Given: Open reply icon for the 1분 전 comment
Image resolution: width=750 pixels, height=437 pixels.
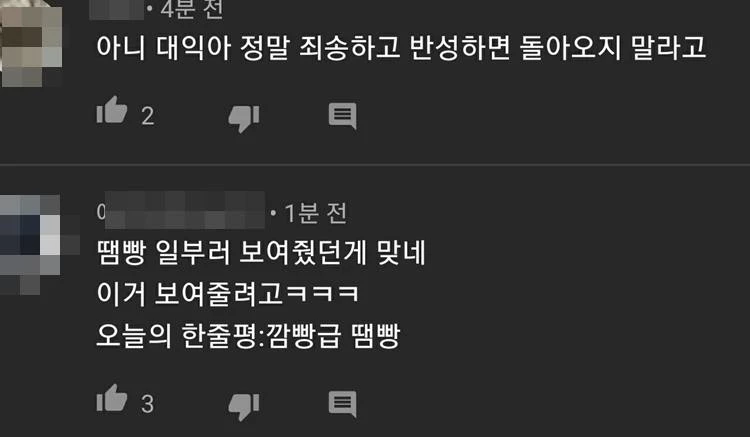Looking at the screenshot, I should 342,404.
